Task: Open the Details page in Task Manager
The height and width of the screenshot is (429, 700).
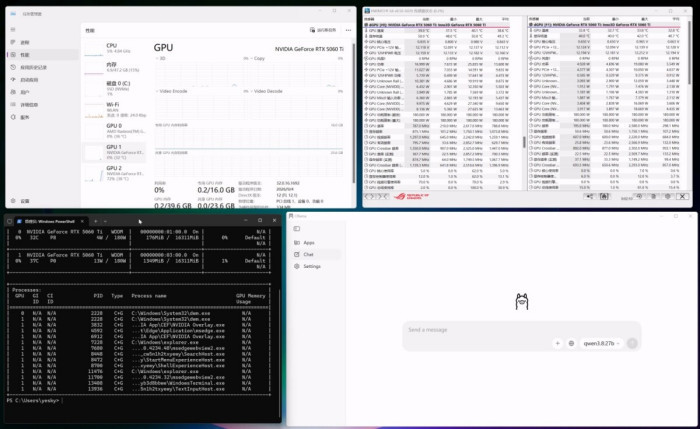Action: tap(42, 105)
